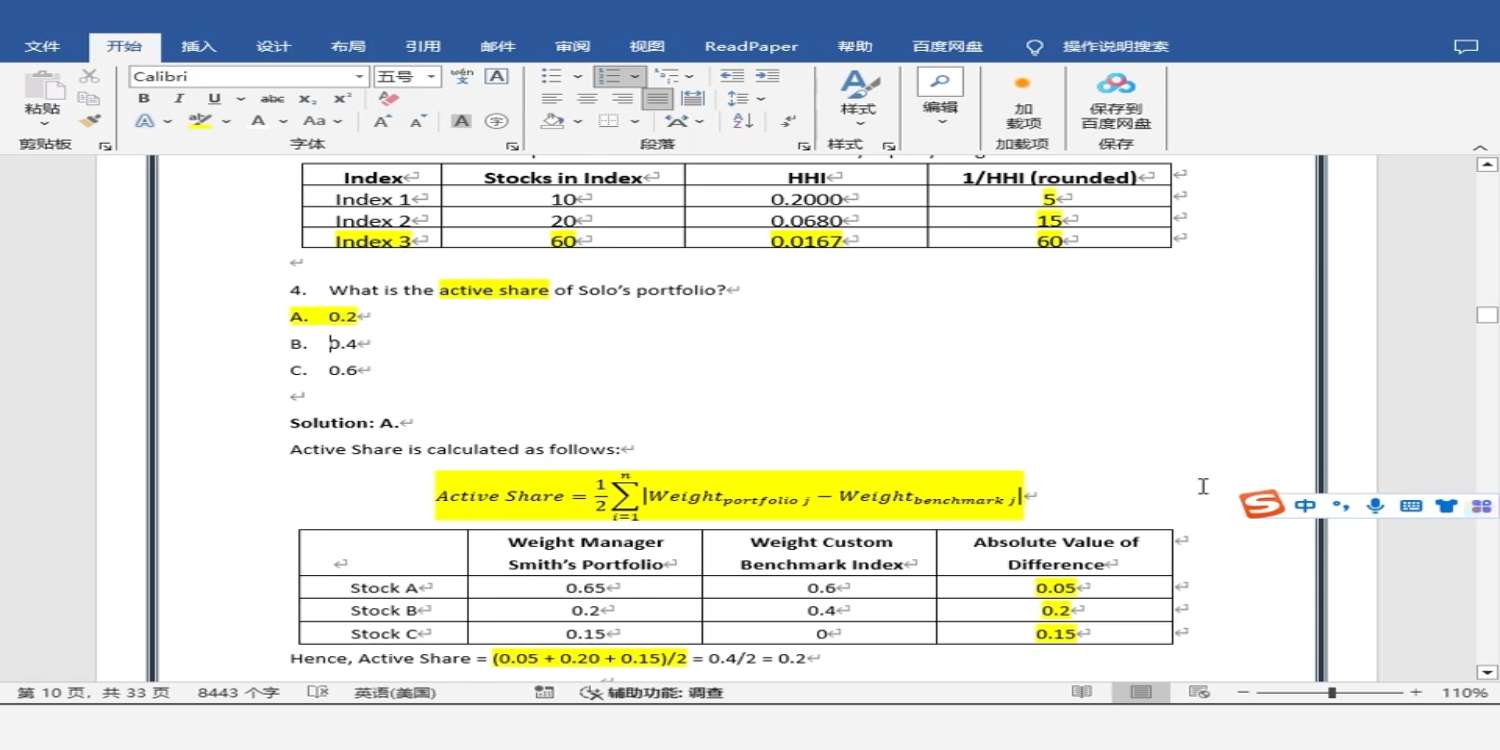Viewport: 1500px width, 750px height.
Task: Clear all formatting with the eraser icon
Action: [389, 99]
